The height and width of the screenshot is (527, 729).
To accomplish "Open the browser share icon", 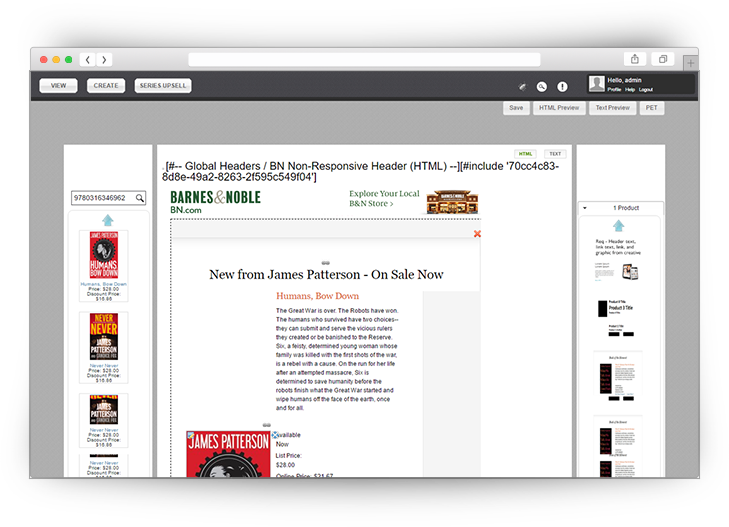I will pos(635,59).
